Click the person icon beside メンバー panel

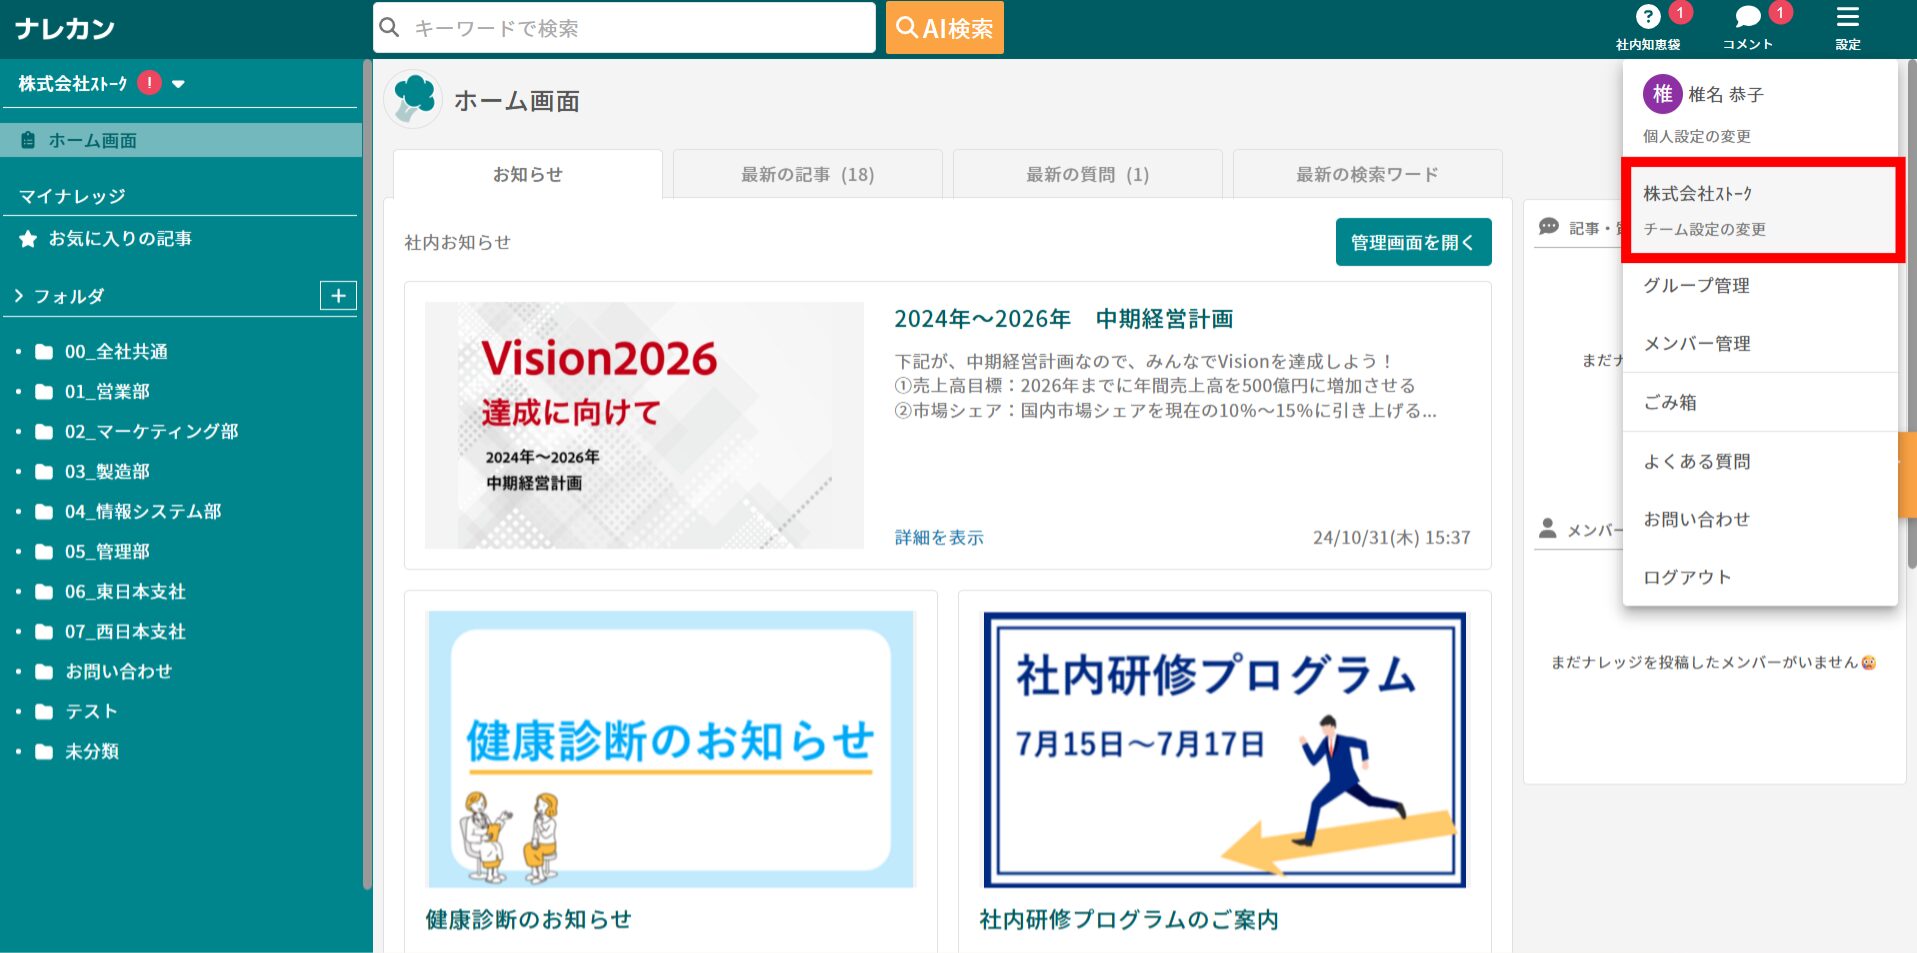tap(1548, 529)
